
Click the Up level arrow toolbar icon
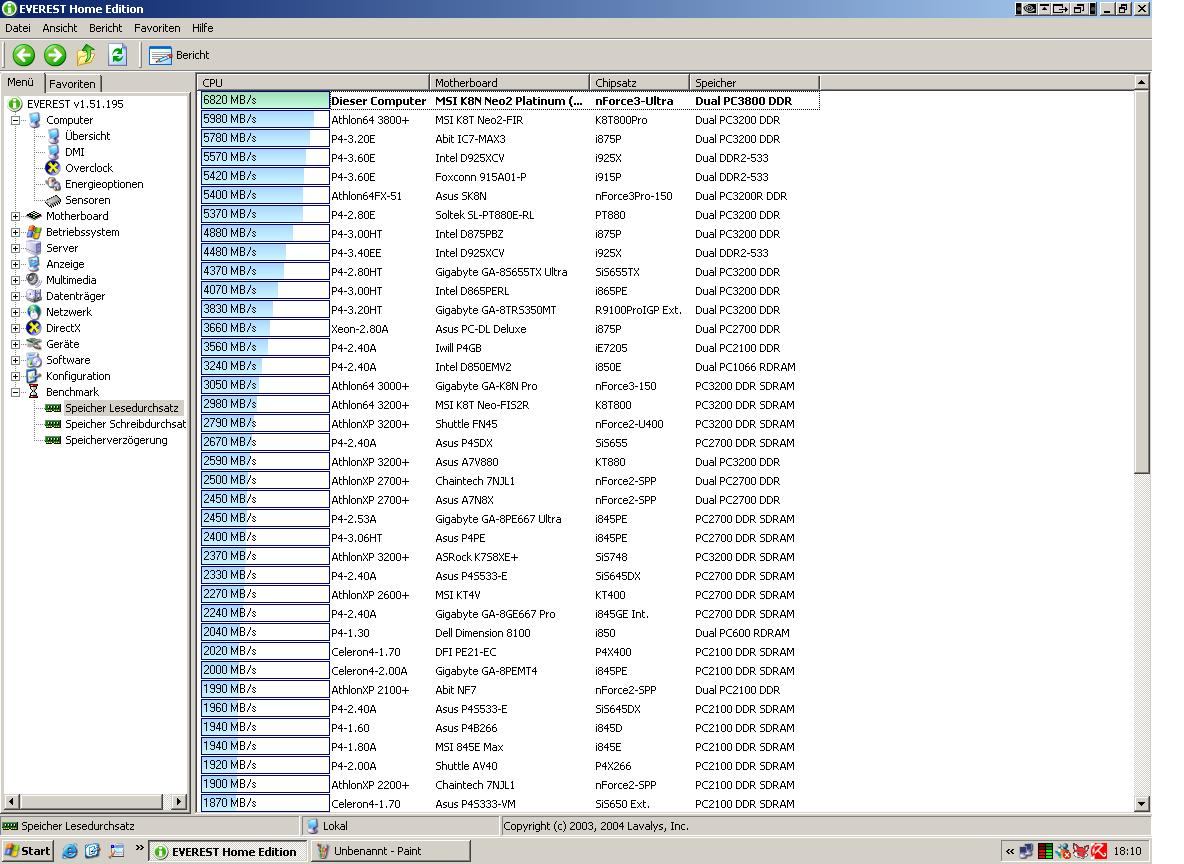85,55
